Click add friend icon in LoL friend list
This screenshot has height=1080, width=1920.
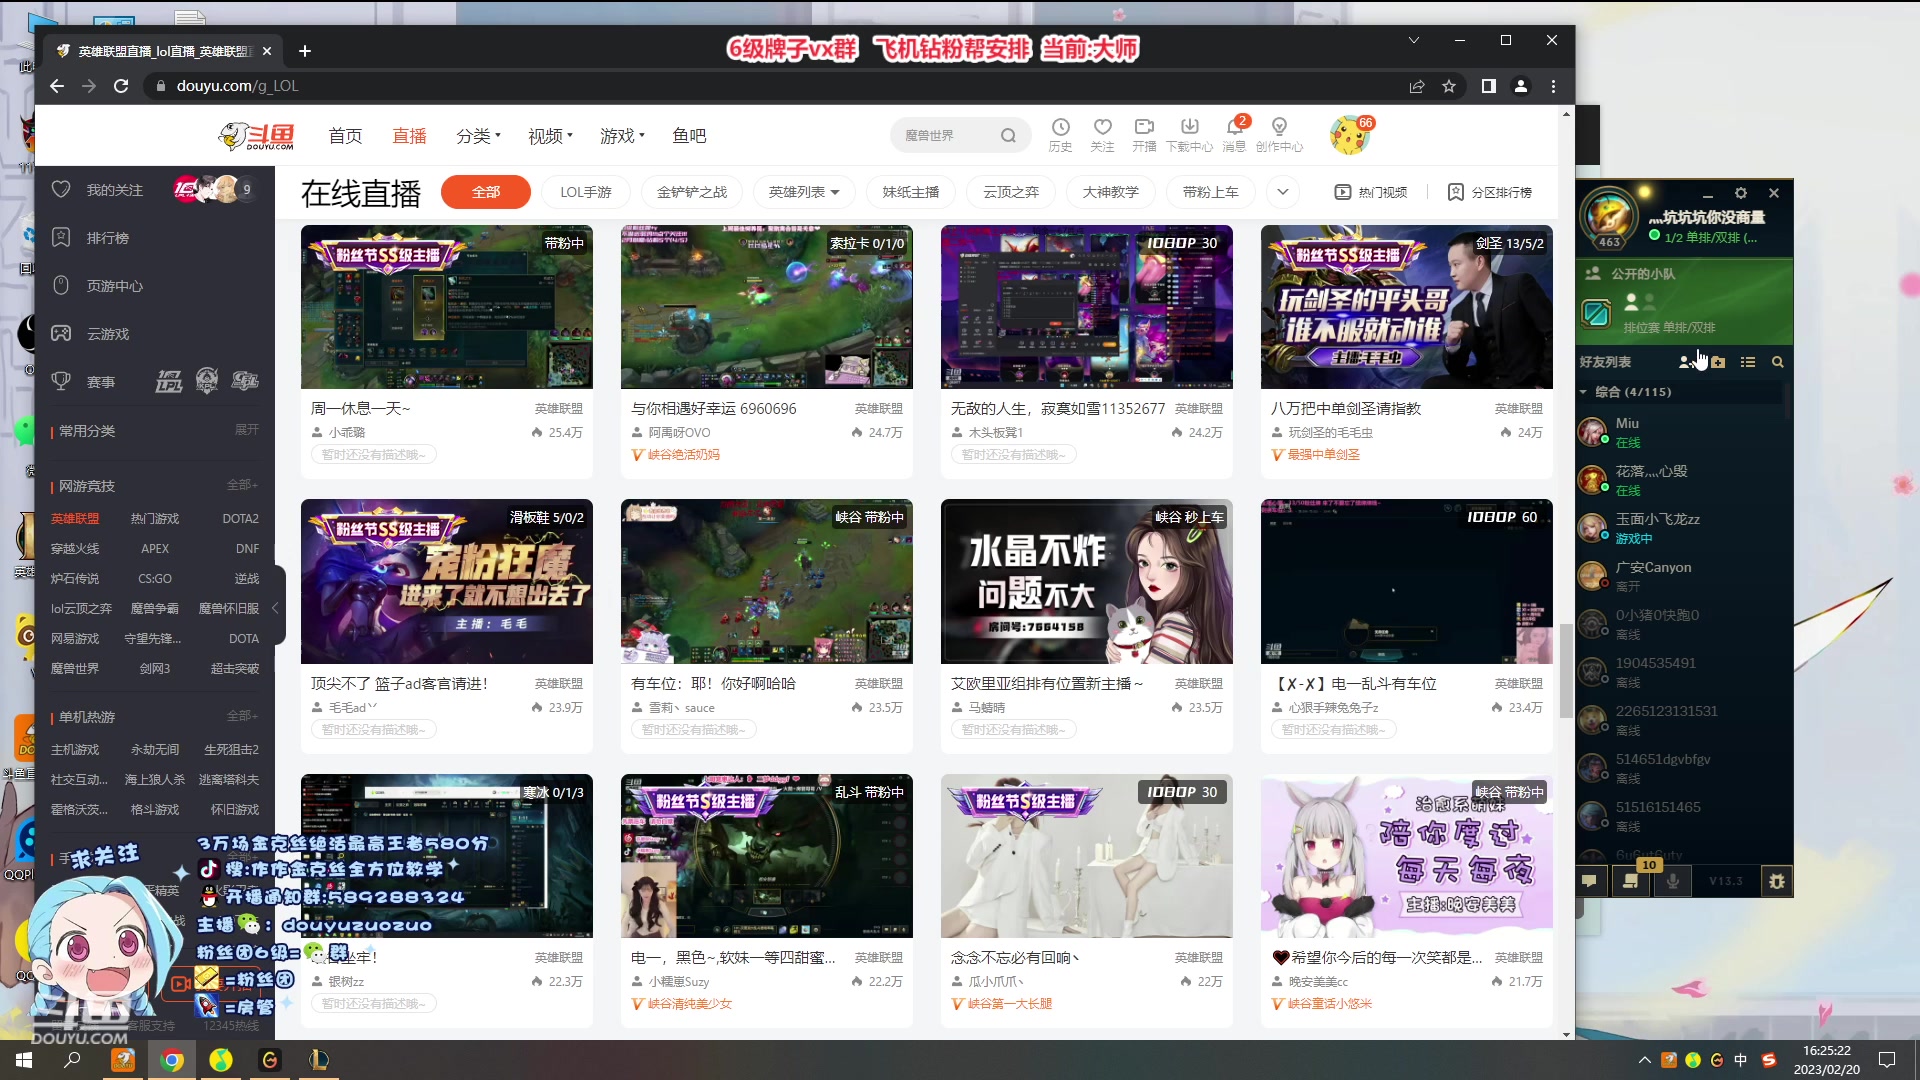(1687, 362)
